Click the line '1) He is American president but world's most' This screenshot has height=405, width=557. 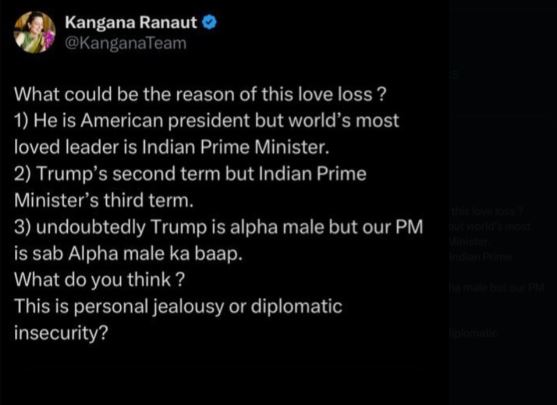point(207,121)
